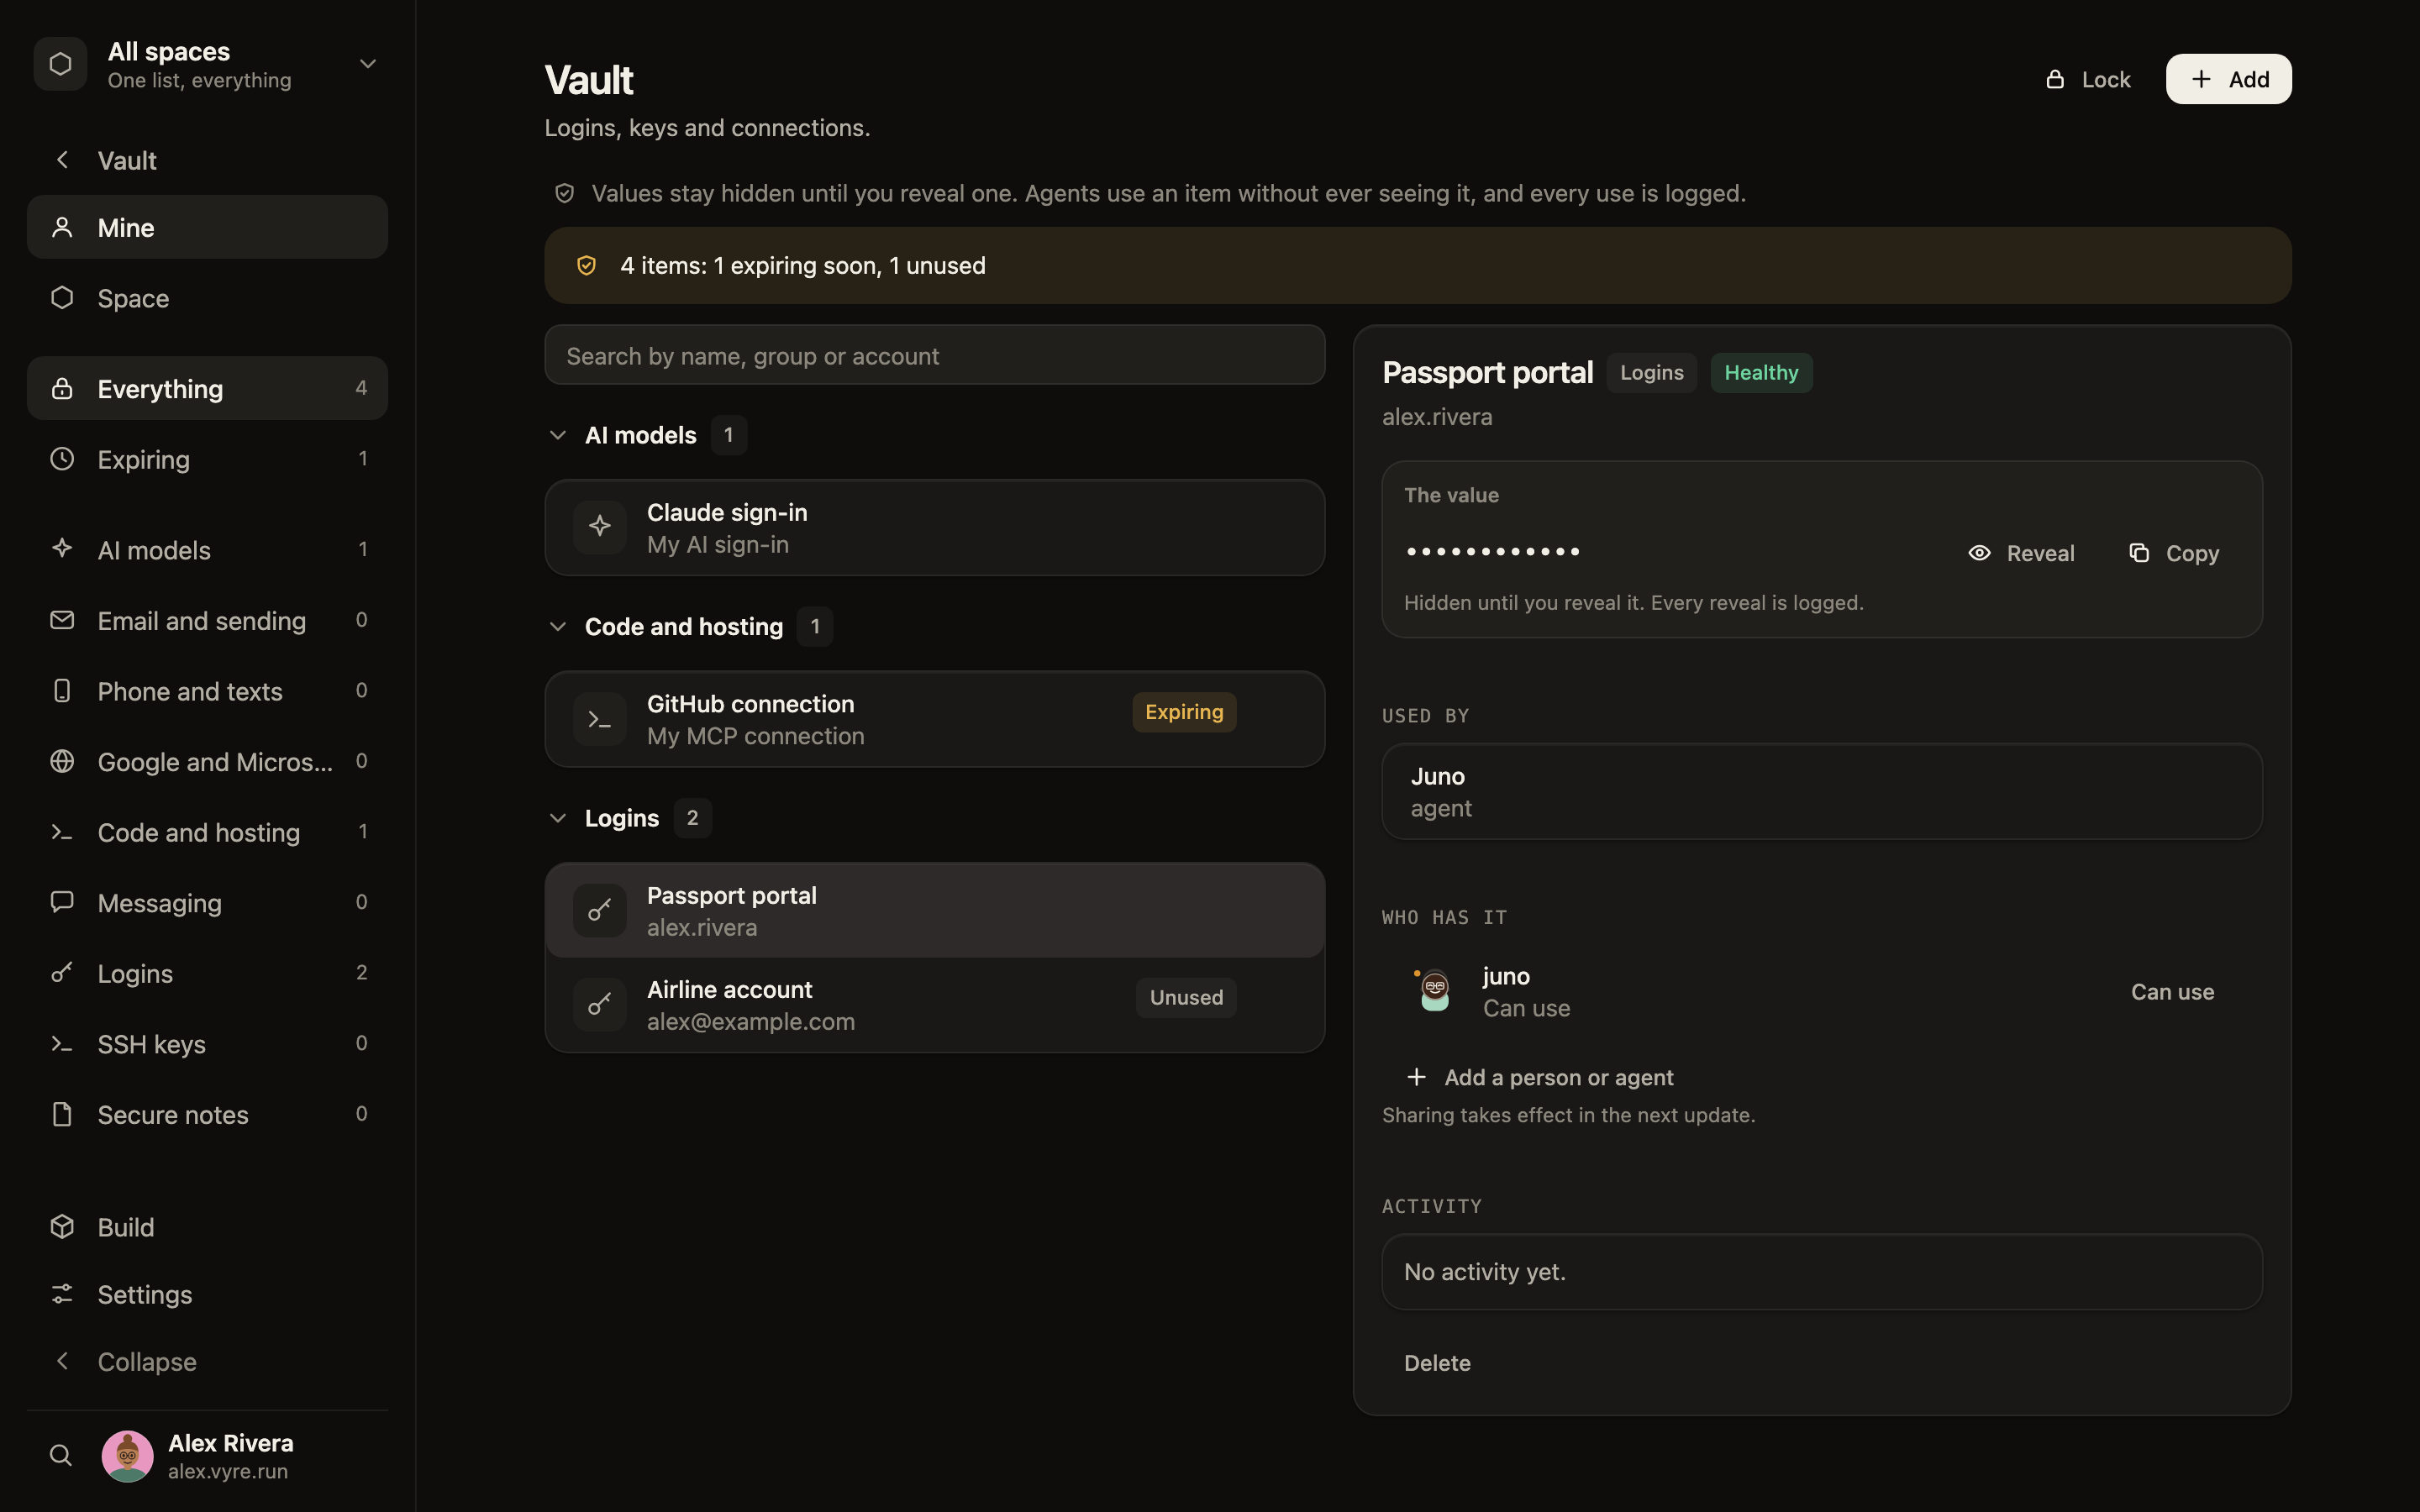The width and height of the screenshot is (2420, 1512).
Task: Filter by Secure notes category
Action: tap(207, 1114)
